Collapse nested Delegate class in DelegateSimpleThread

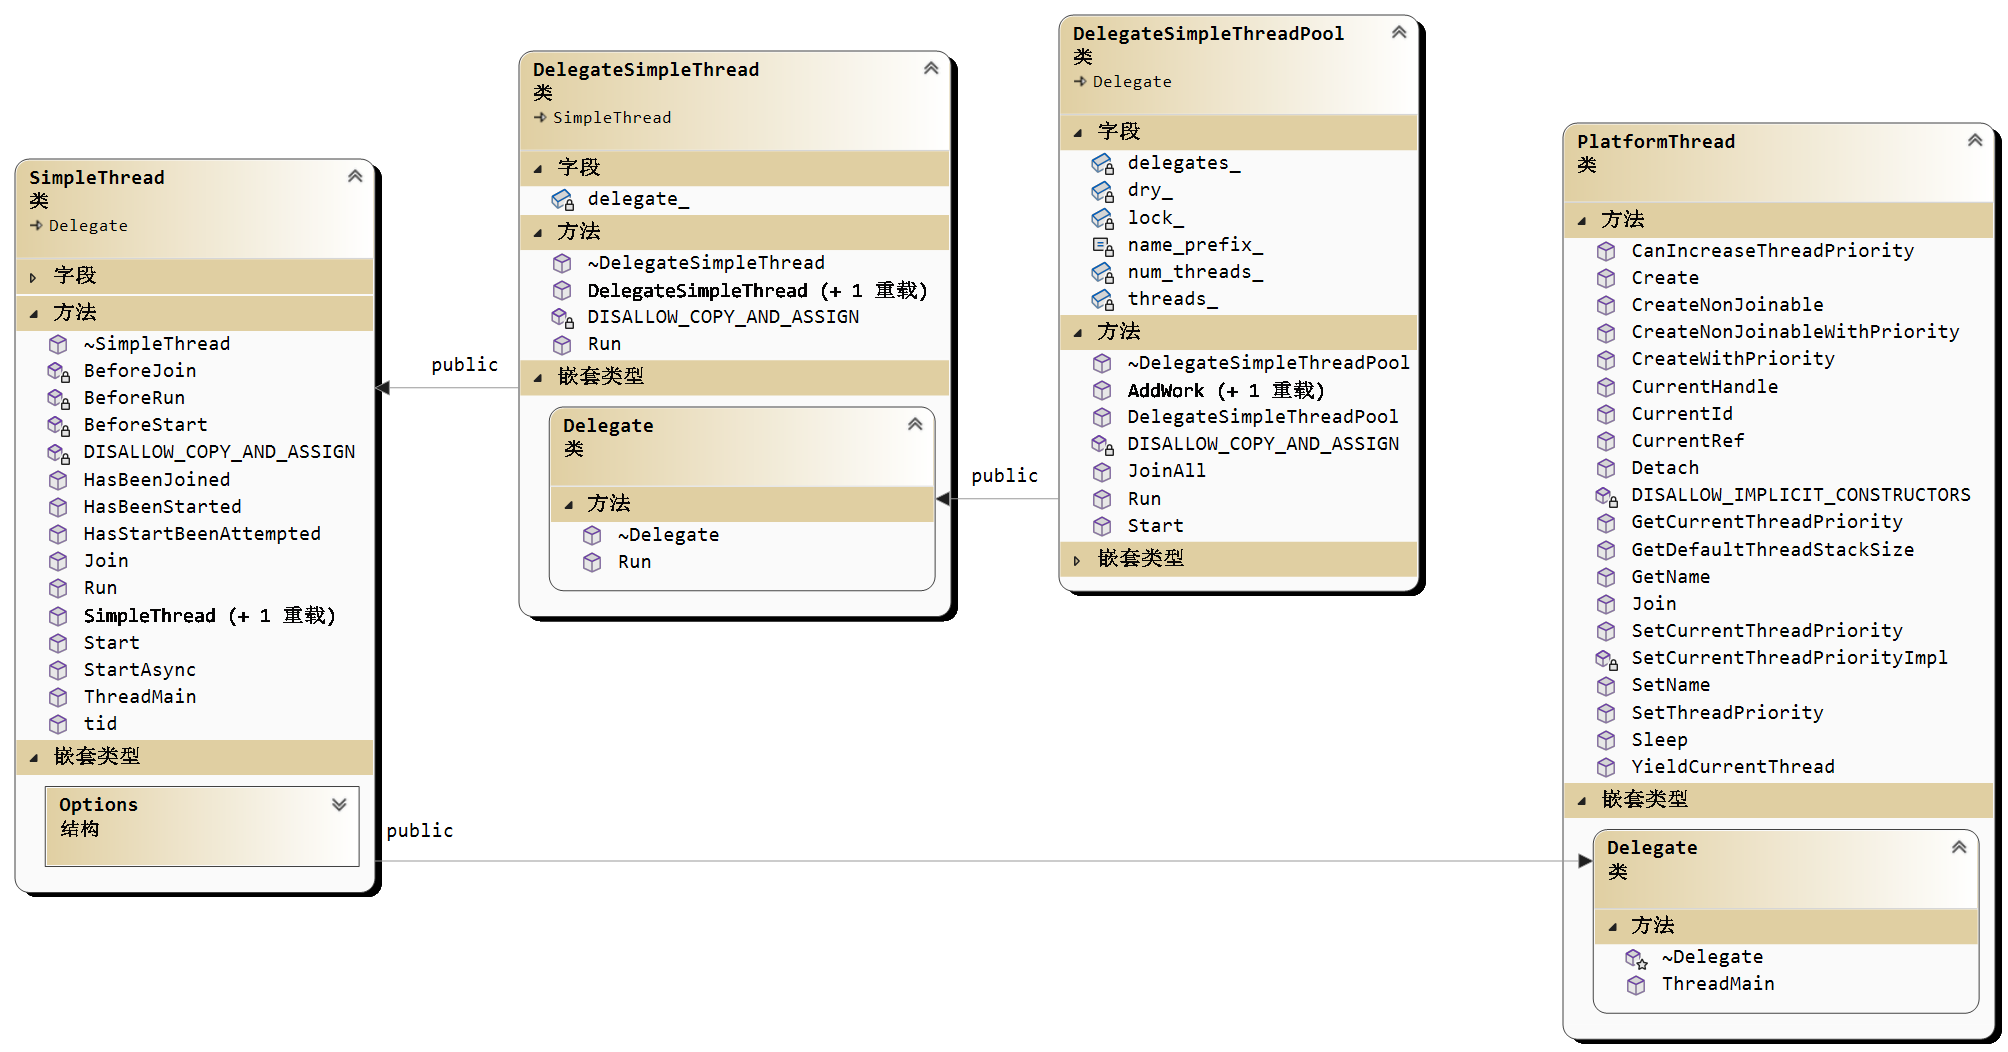tap(915, 424)
